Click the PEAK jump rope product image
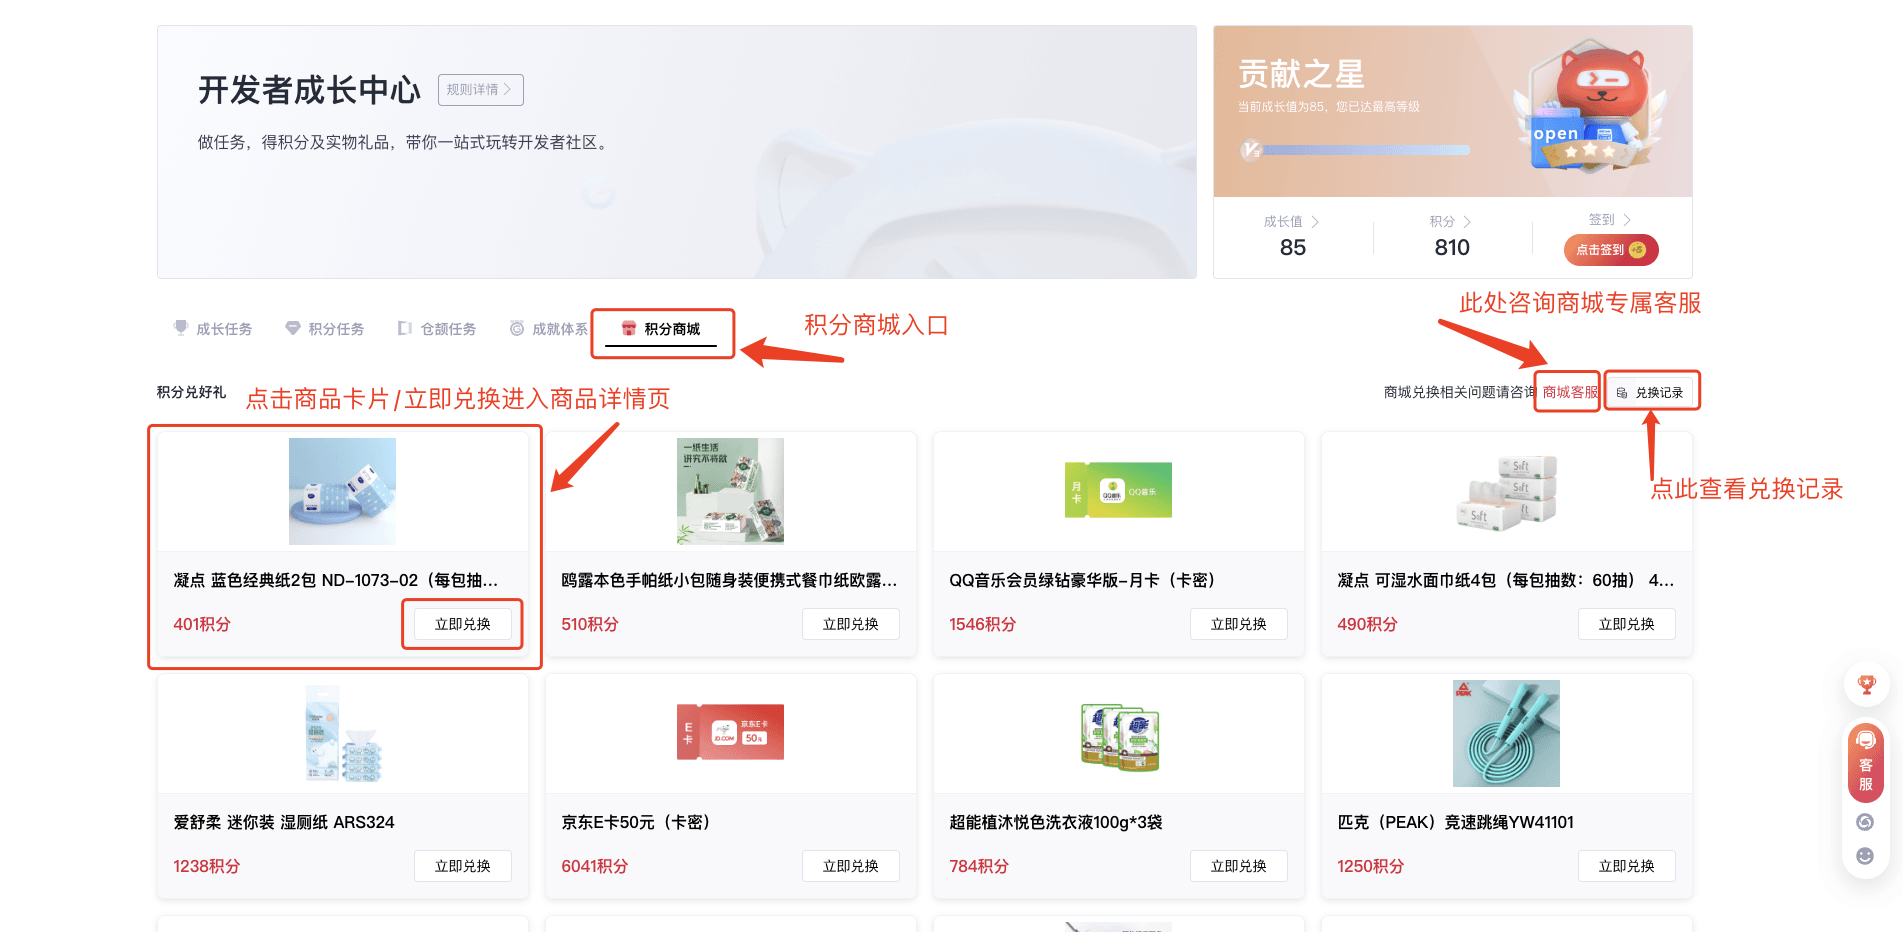The width and height of the screenshot is (1903, 932). click(1506, 733)
